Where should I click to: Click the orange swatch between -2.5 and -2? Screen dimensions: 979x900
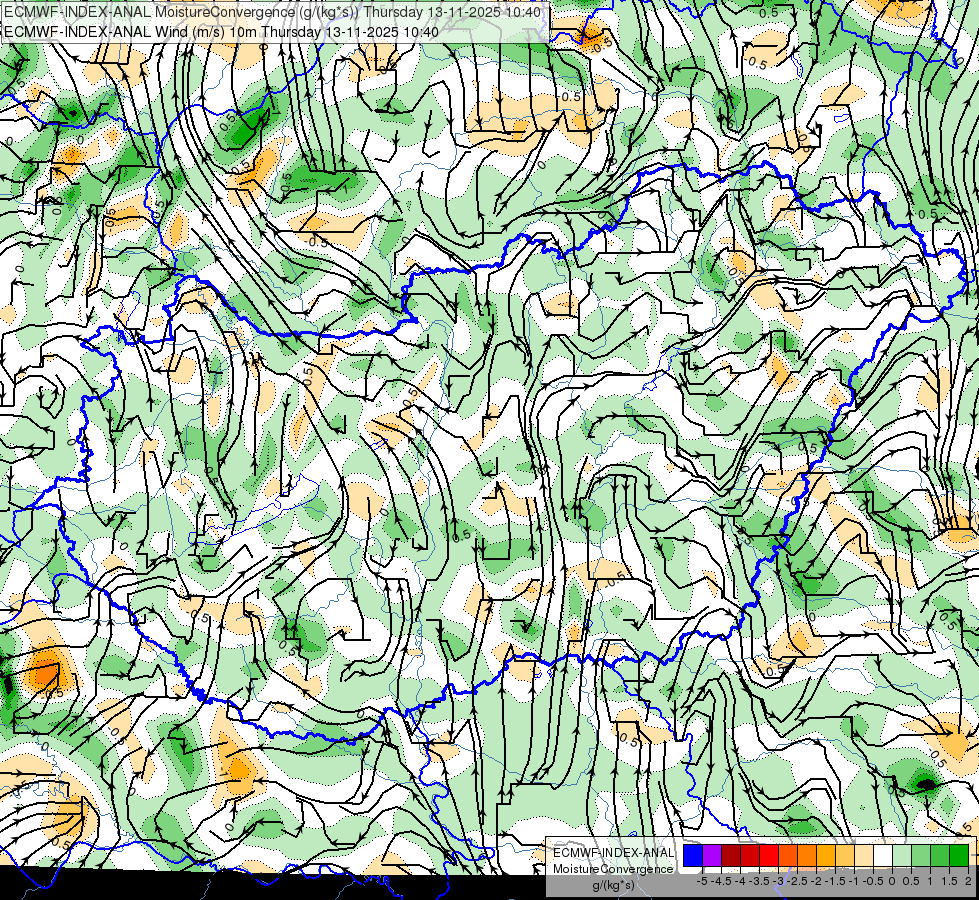click(x=807, y=856)
